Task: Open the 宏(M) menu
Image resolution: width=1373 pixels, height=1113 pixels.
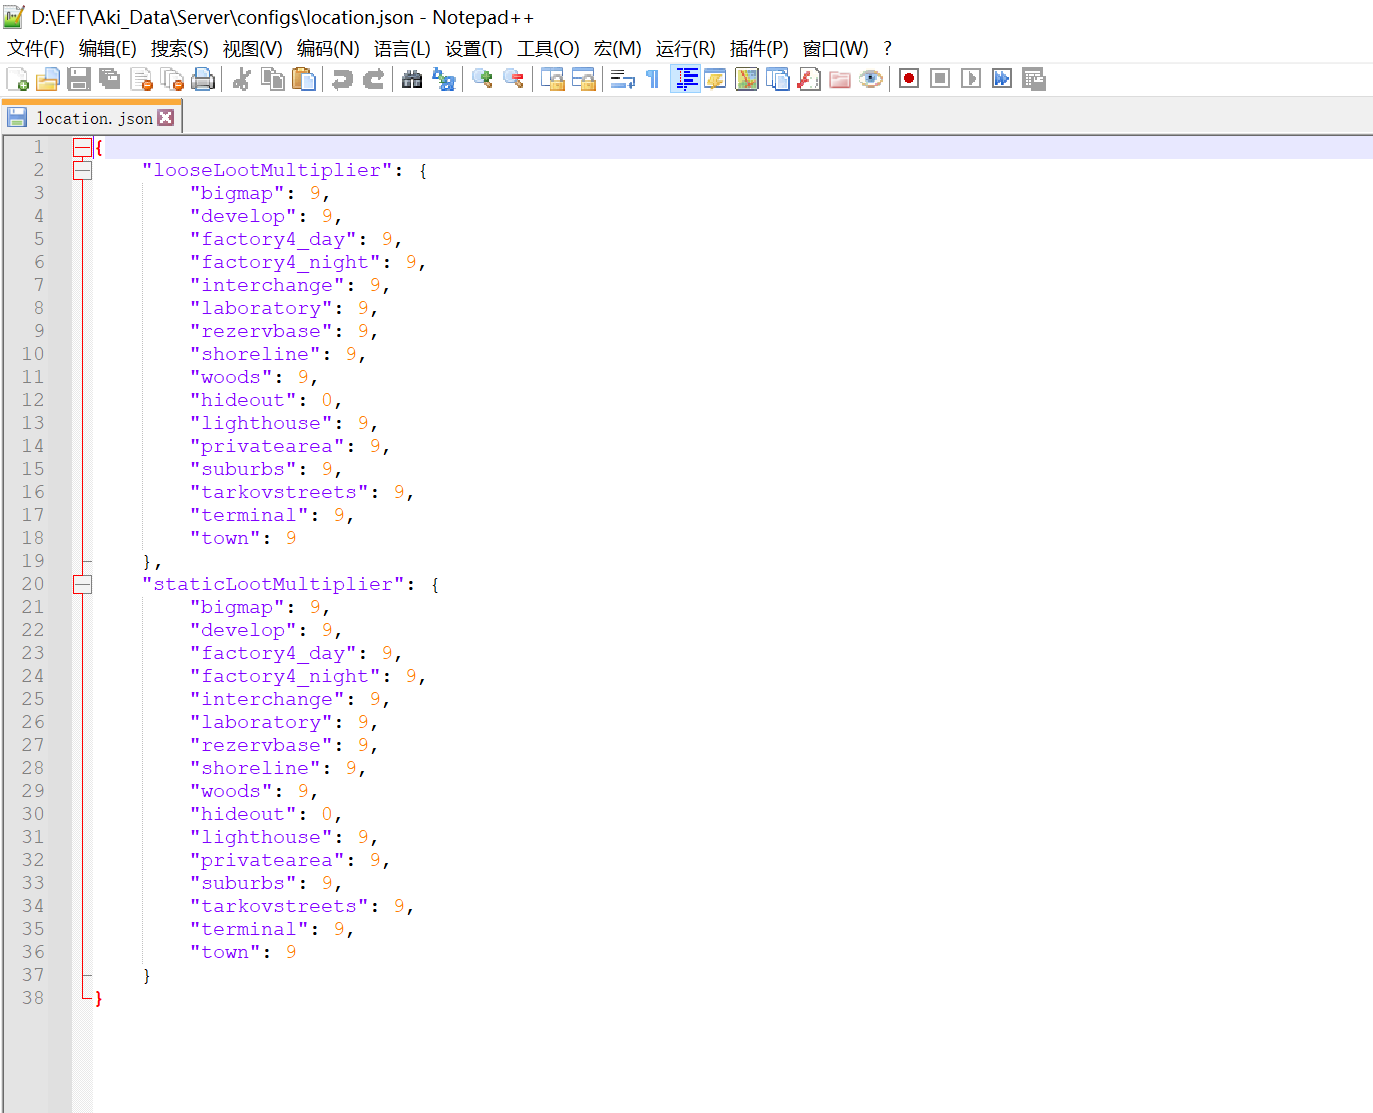Action: [617, 48]
